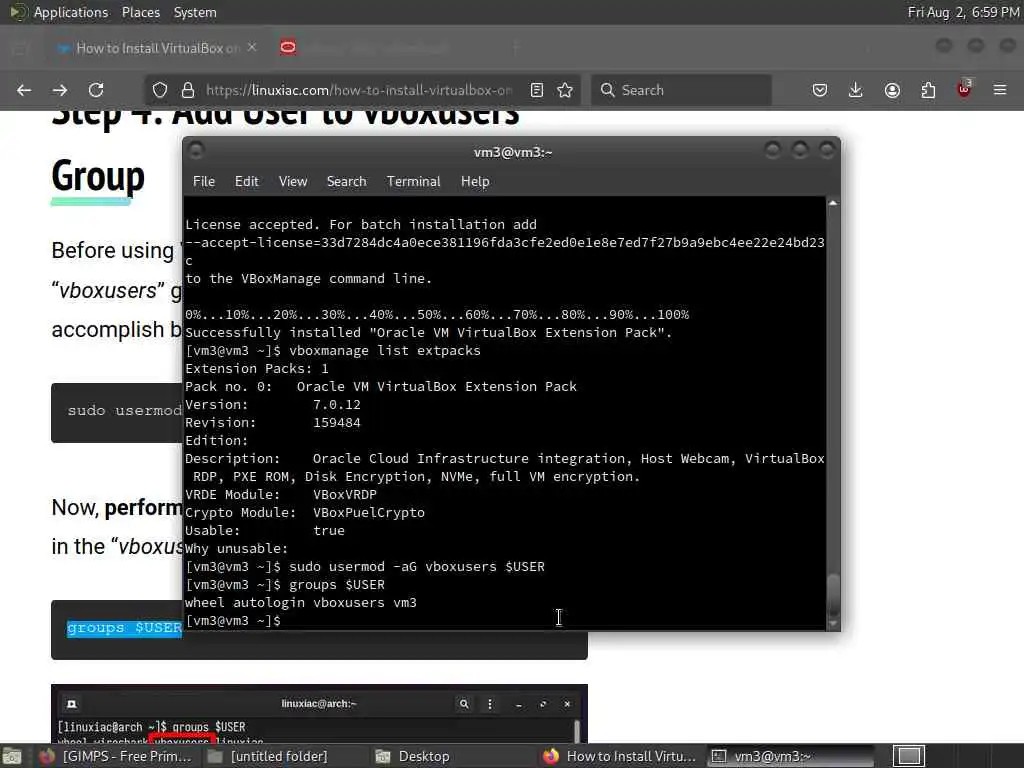1024x768 pixels.
Task: Open the Terminal menu in terminal window
Action: [413, 182]
